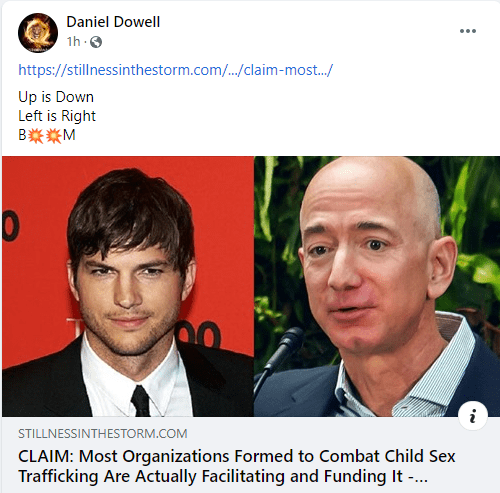Open the "CLAIM: Most Organizations Formed" headline
Viewport: 500px width, 493px height.
click(236, 456)
